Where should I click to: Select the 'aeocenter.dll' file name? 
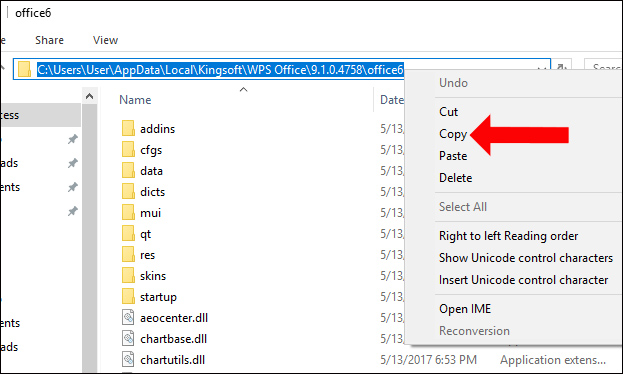click(174, 318)
